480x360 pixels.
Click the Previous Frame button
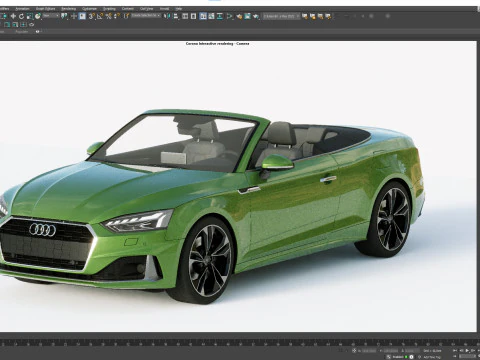coord(461,351)
